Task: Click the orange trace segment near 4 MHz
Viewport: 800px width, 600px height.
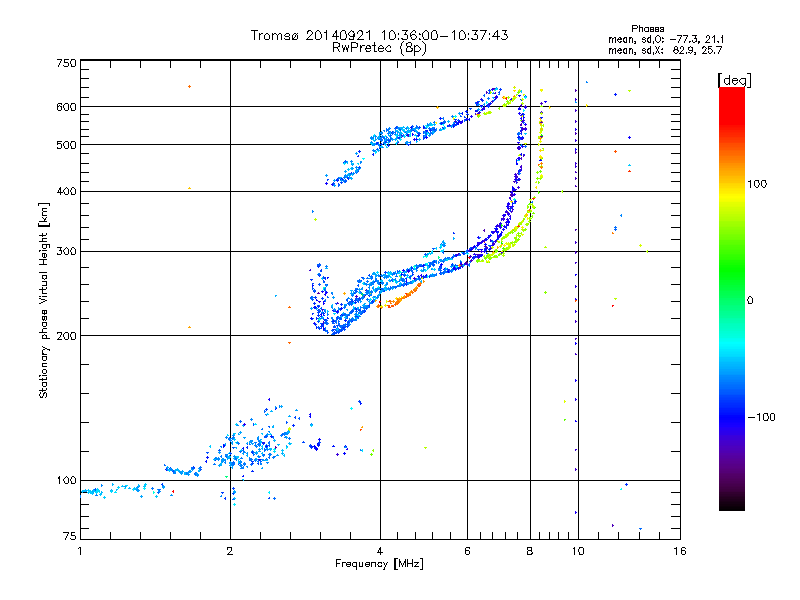Action: (x=399, y=297)
